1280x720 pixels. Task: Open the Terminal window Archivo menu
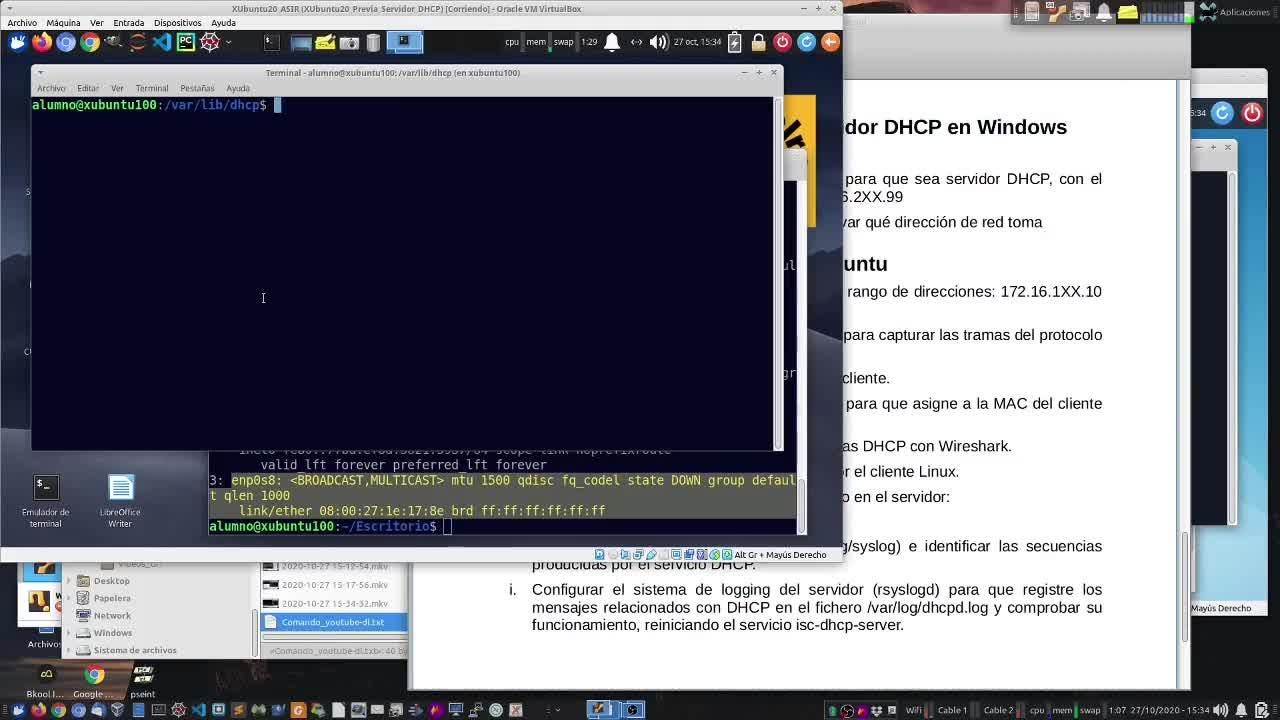[51, 88]
